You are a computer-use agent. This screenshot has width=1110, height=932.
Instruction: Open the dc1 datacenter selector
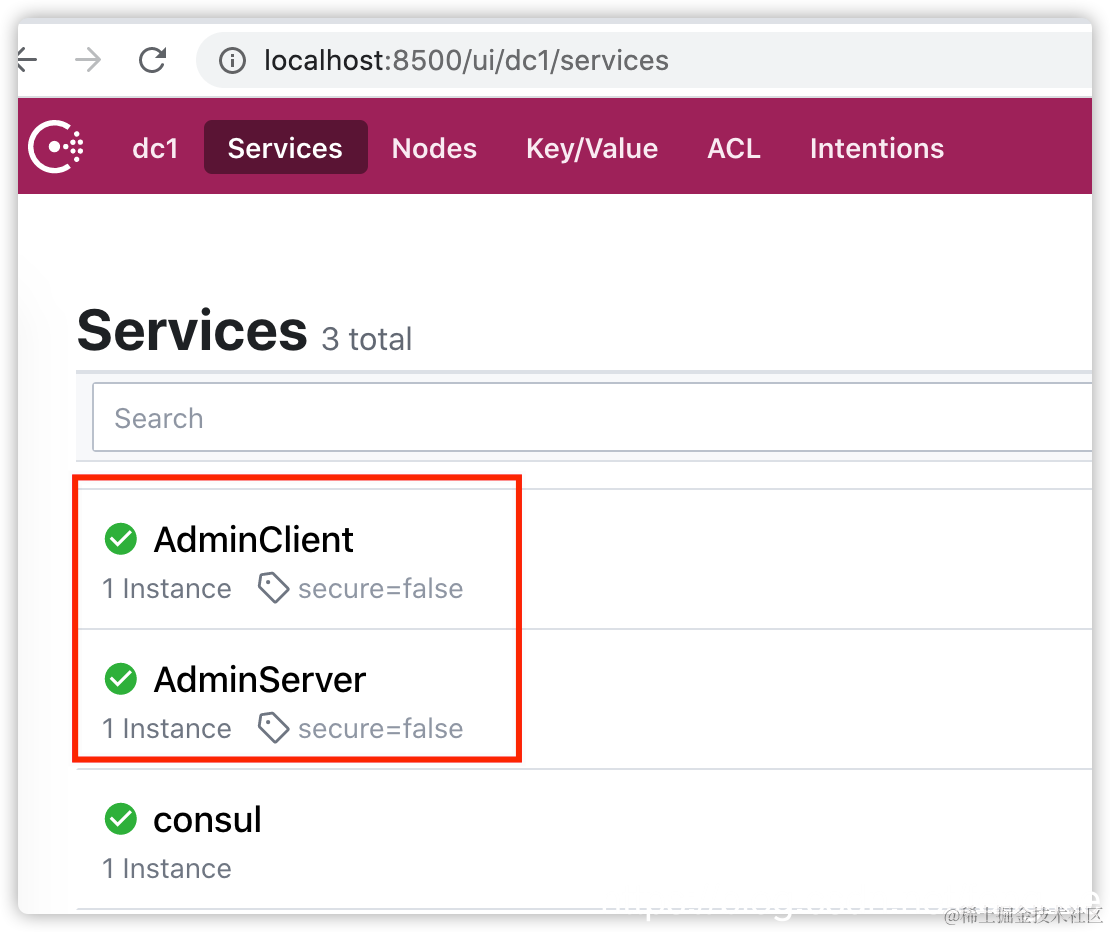(x=155, y=148)
